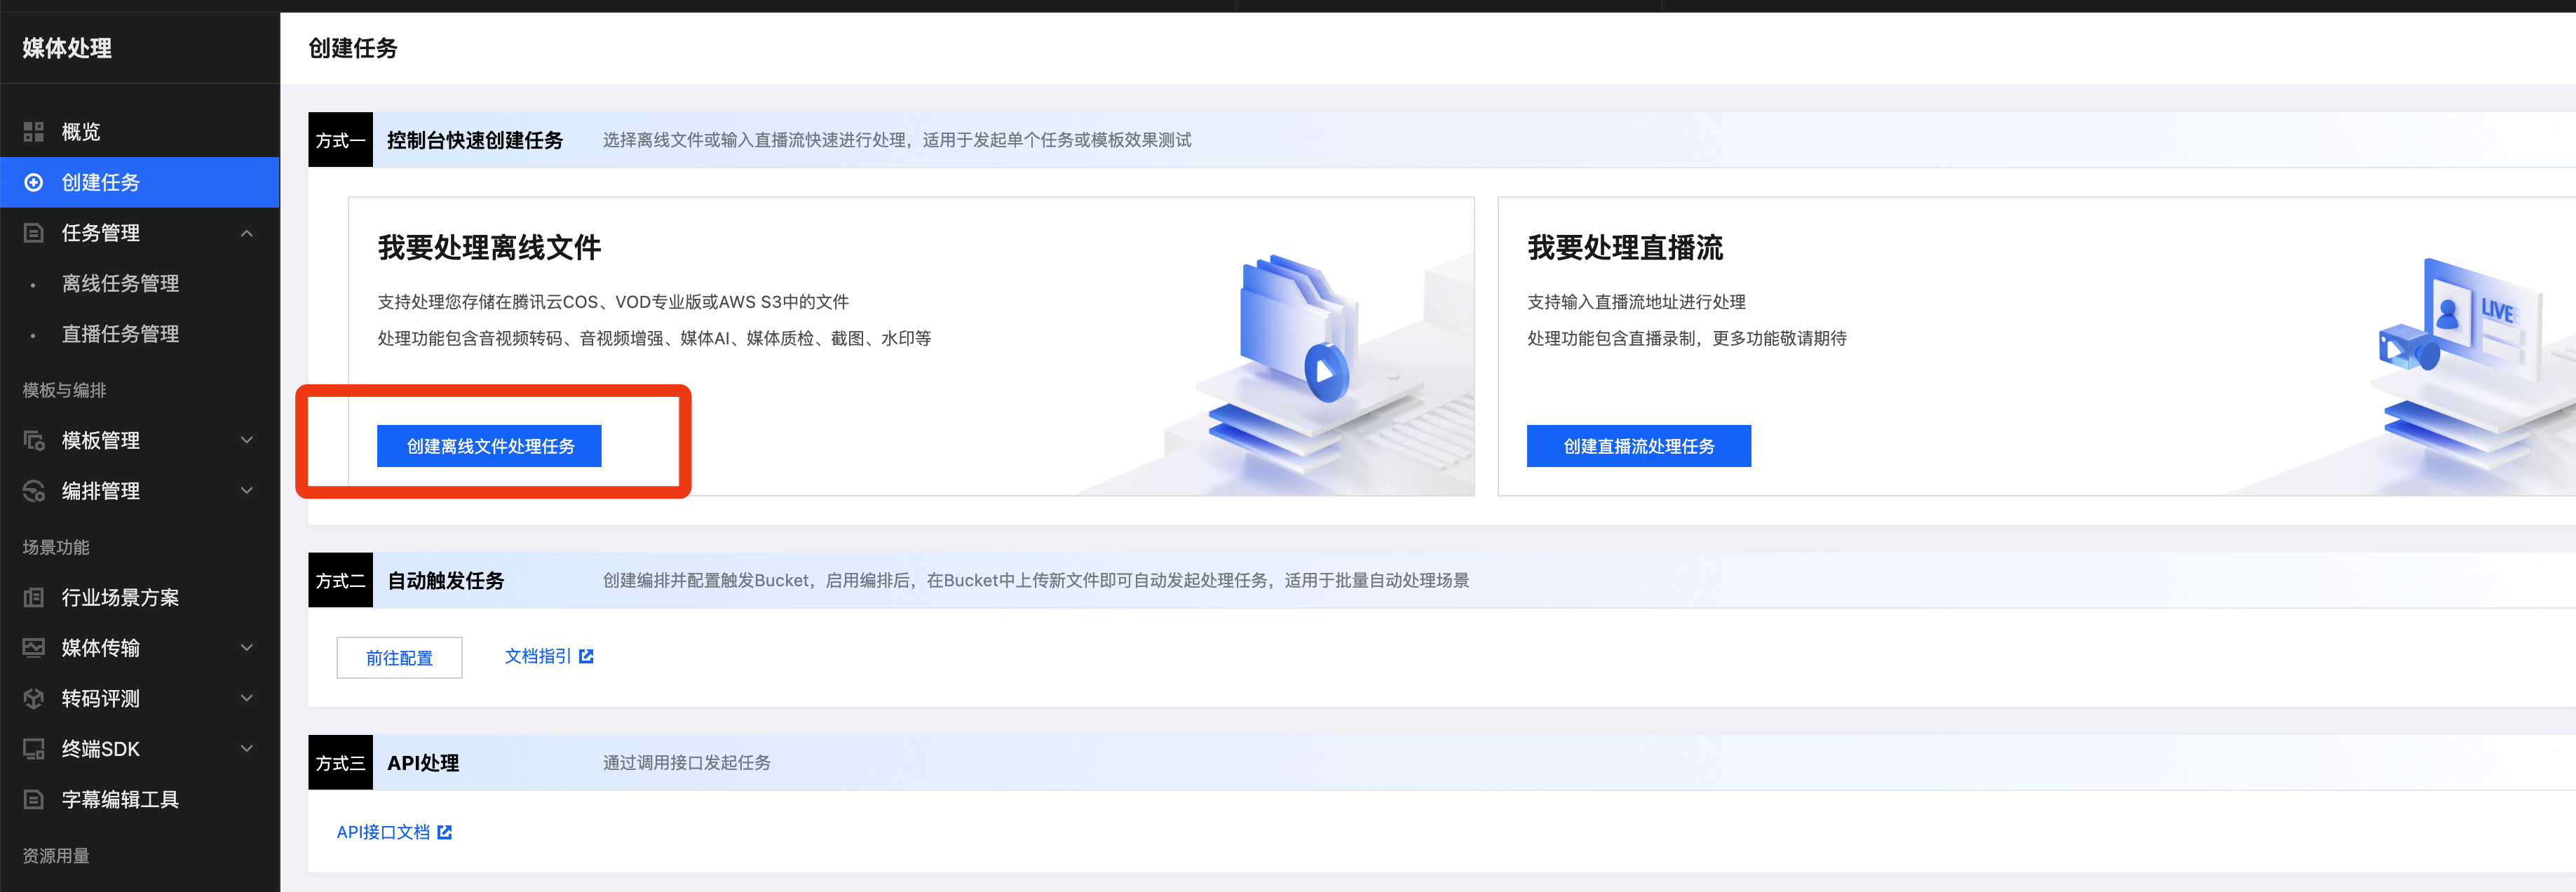Click the 转码评测 cube icon
The width and height of the screenshot is (2576, 892).
click(x=33, y=698)
